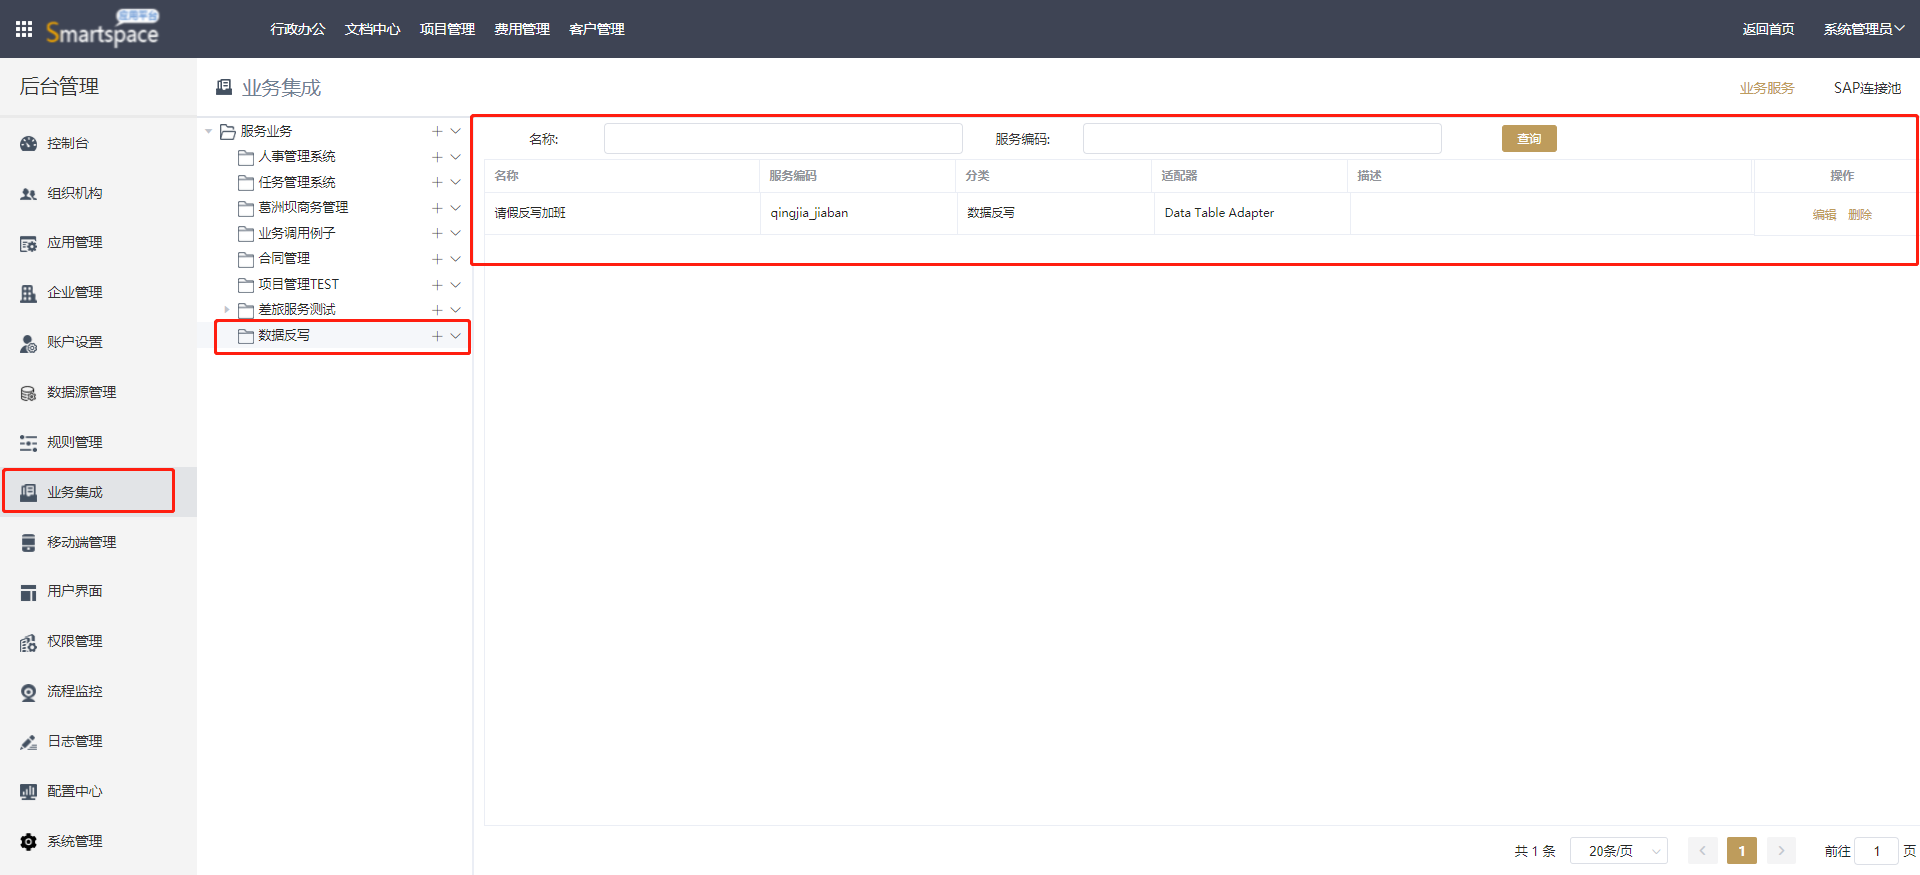Open chevron menu for 服务业务

click(455, 131)
